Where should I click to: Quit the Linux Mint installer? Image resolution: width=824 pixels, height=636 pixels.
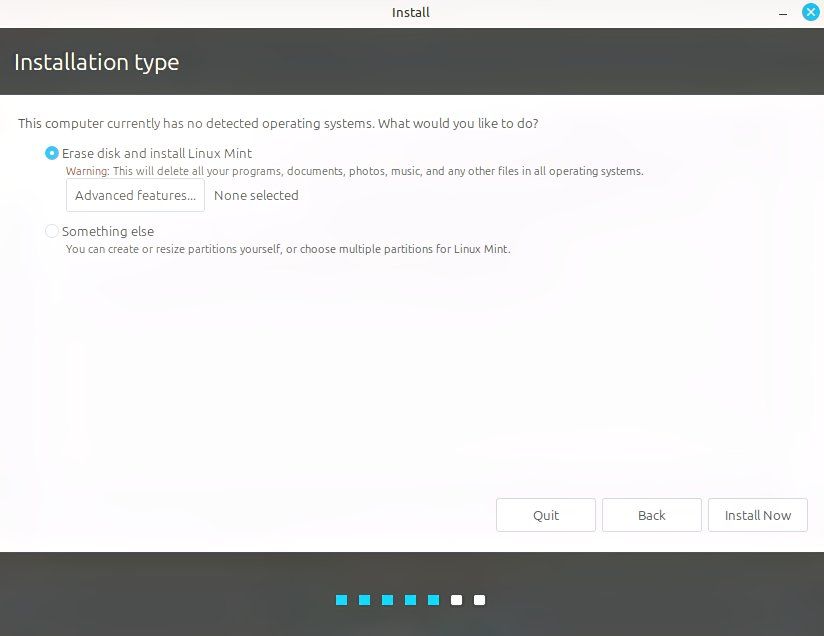click(545, 515)
